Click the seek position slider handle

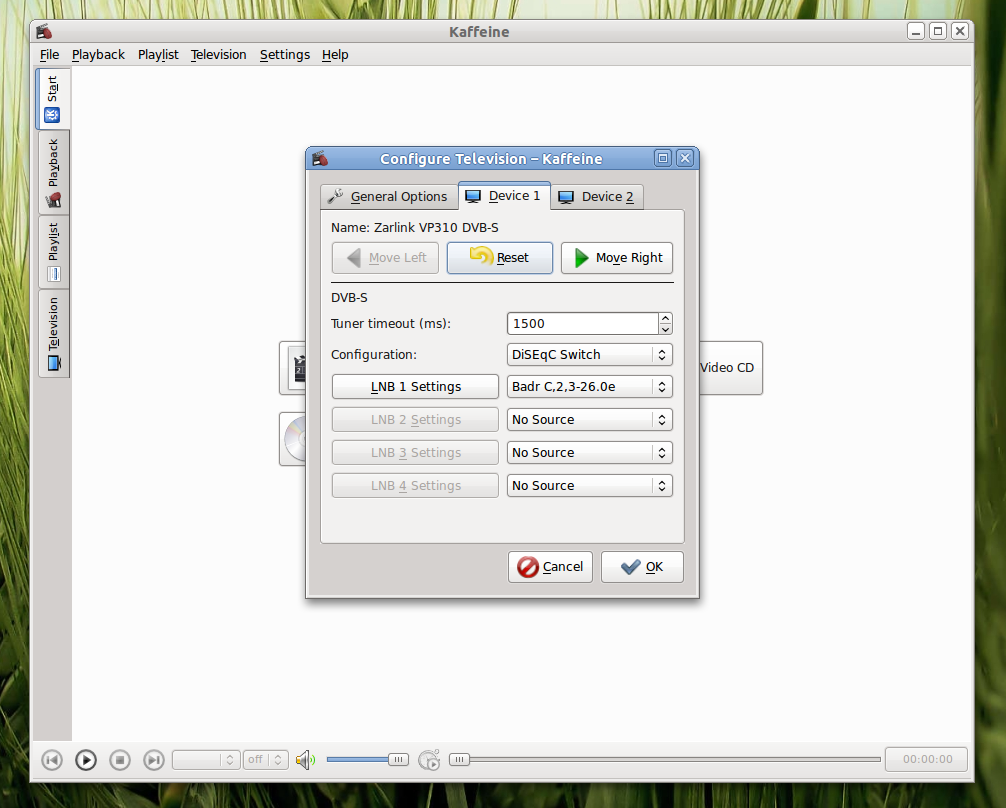pyautogui.click(x=459, y=760)
